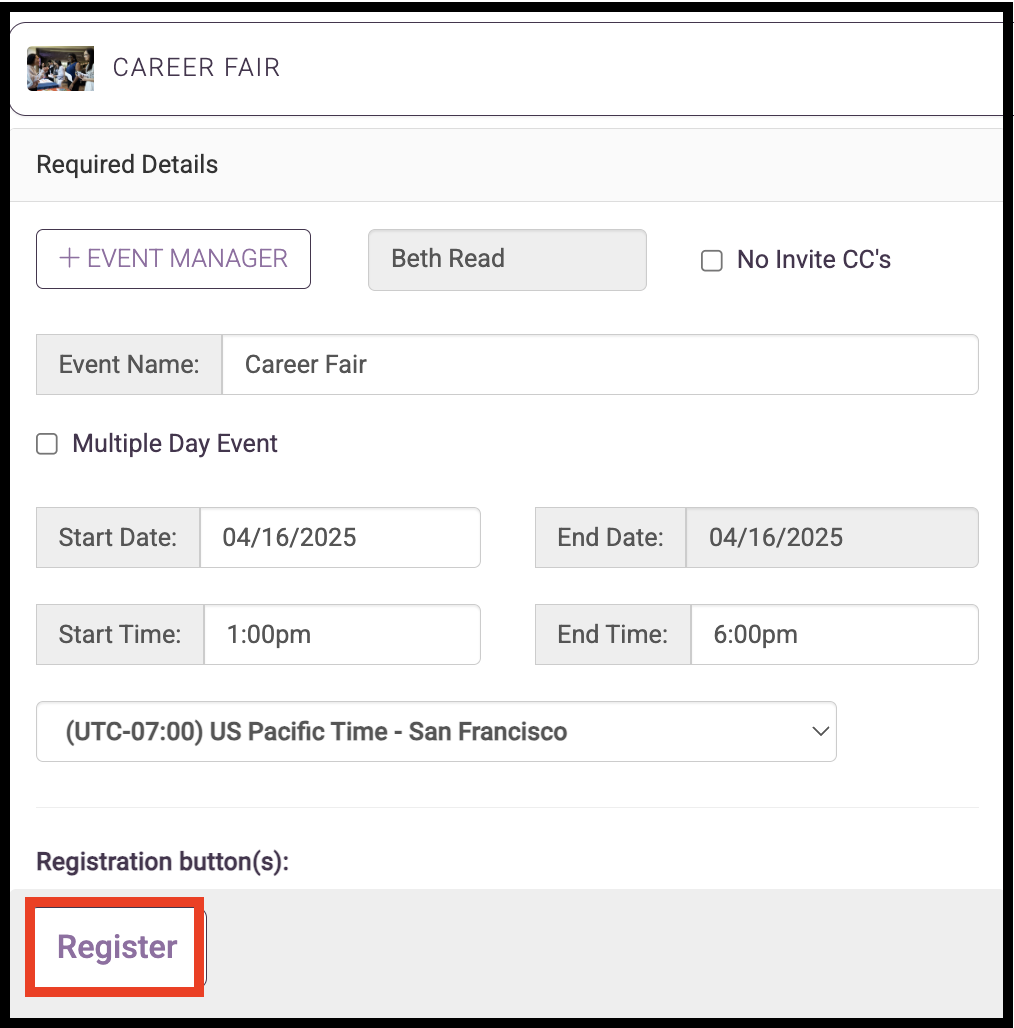The image size is (1014, 1028).
Task: Click the plus icon beside Event Manager
Action: [x=69, y=258]
